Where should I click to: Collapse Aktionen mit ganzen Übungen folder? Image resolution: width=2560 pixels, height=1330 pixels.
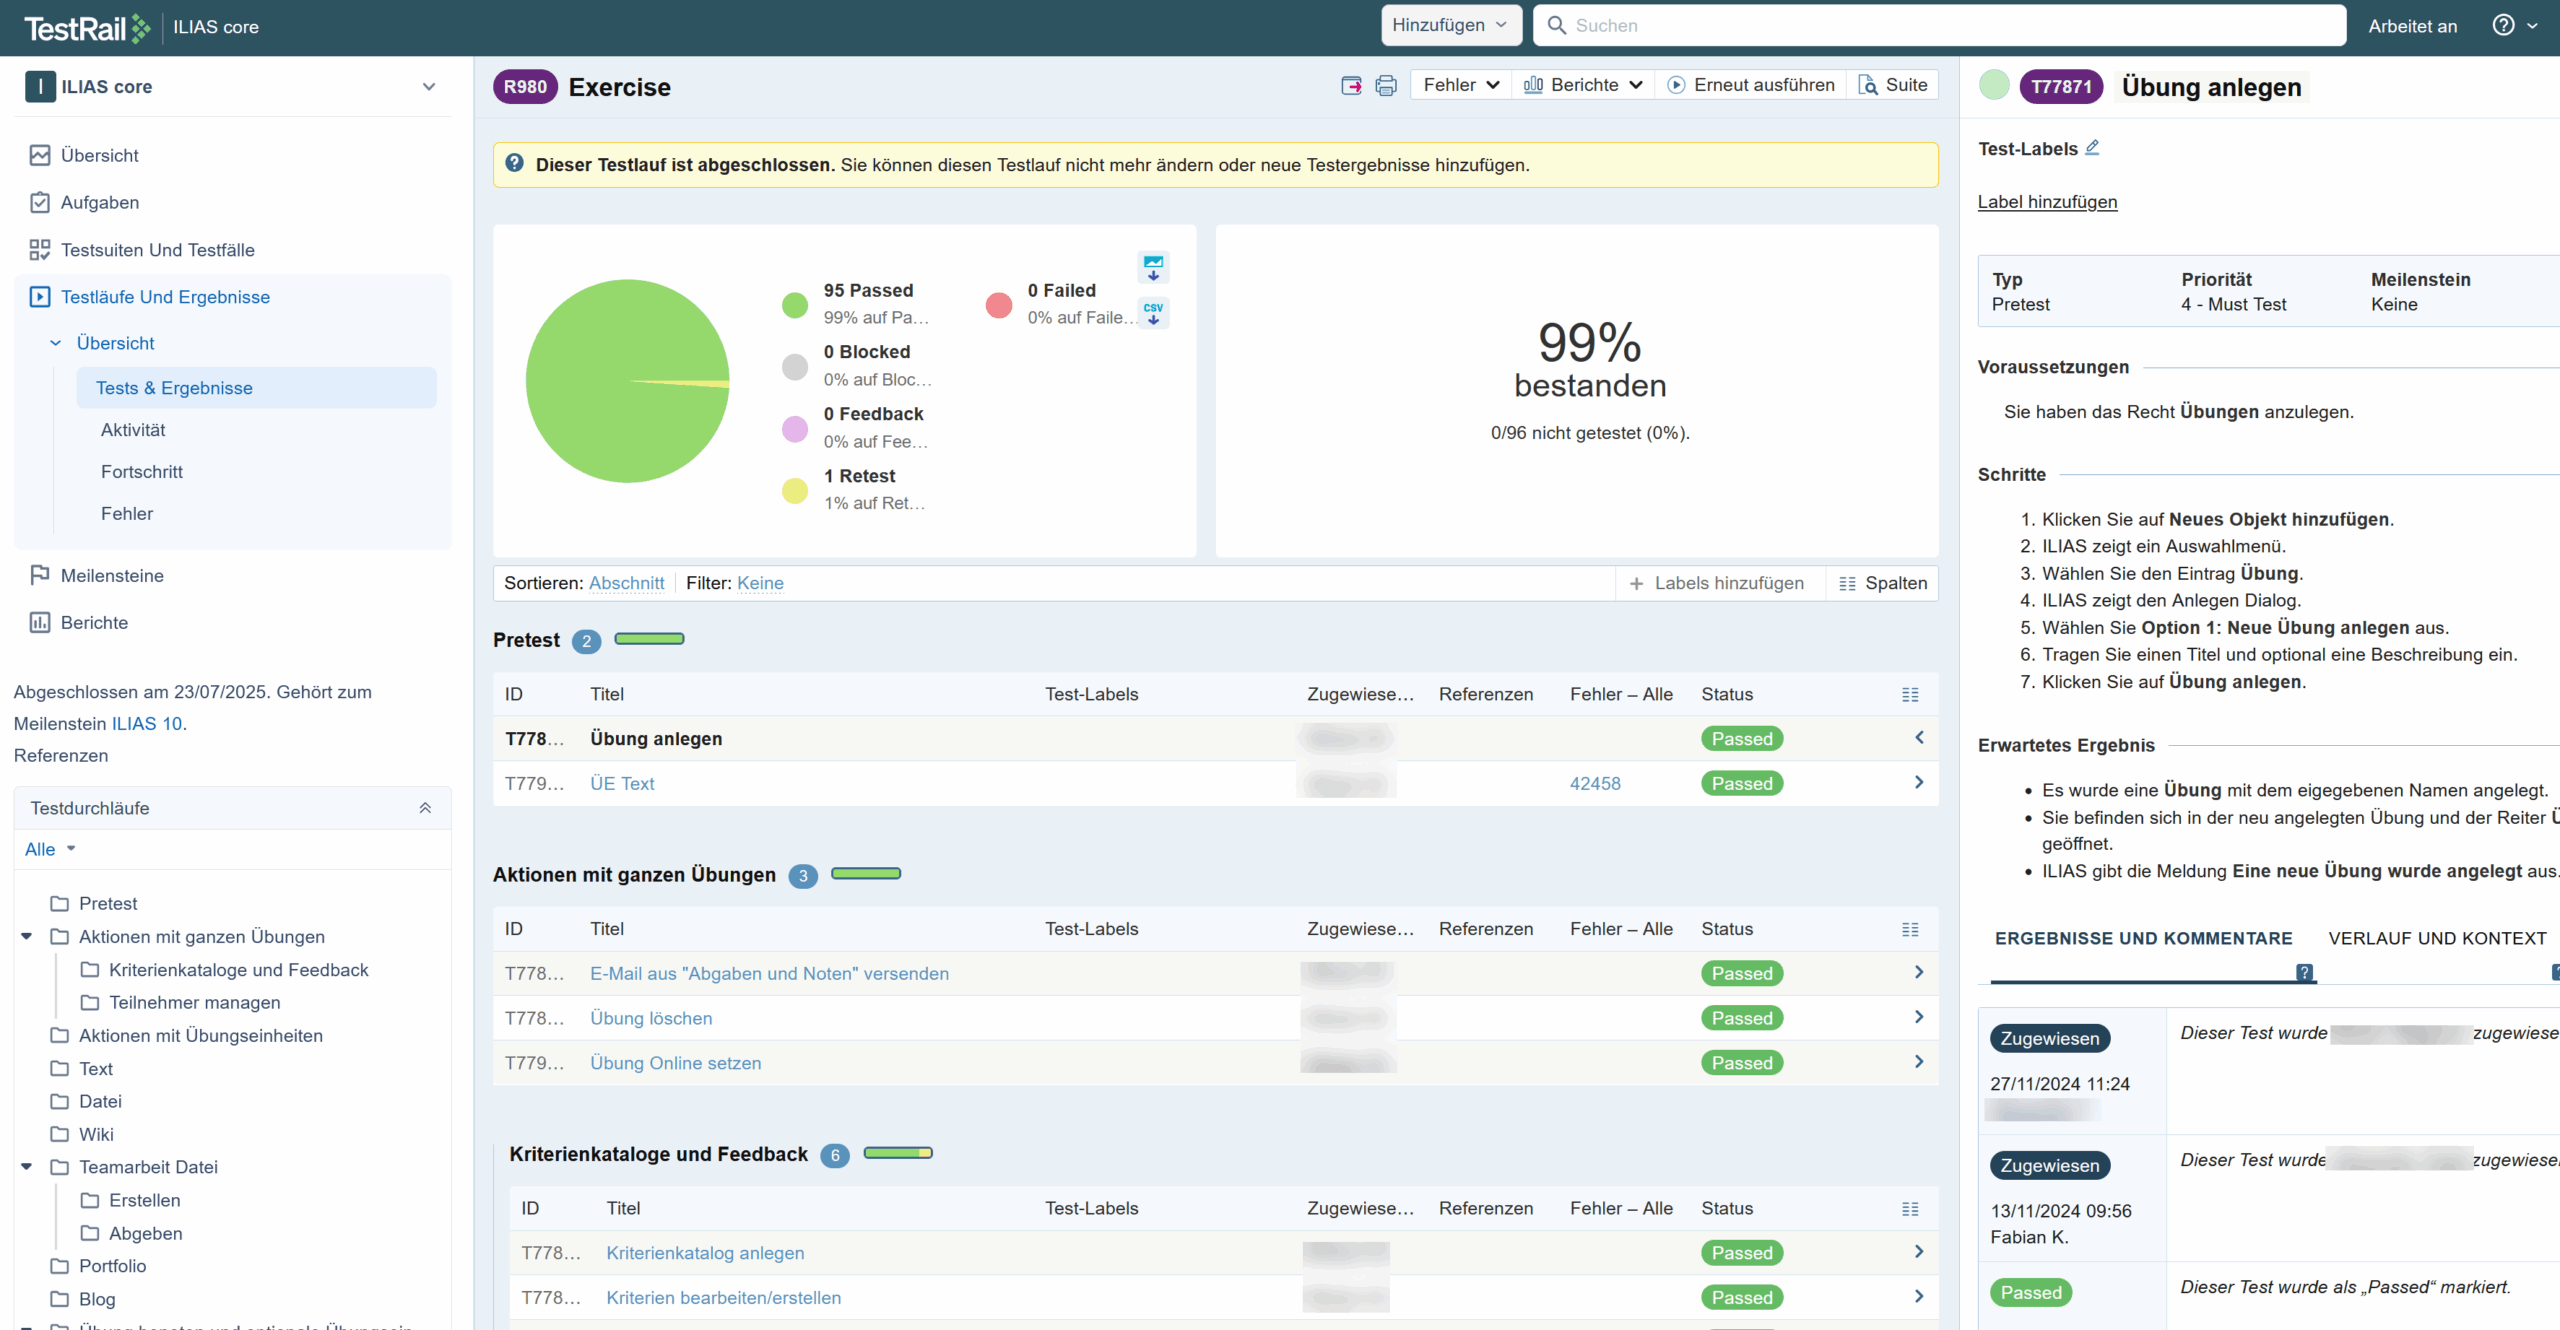pos(27,937)
